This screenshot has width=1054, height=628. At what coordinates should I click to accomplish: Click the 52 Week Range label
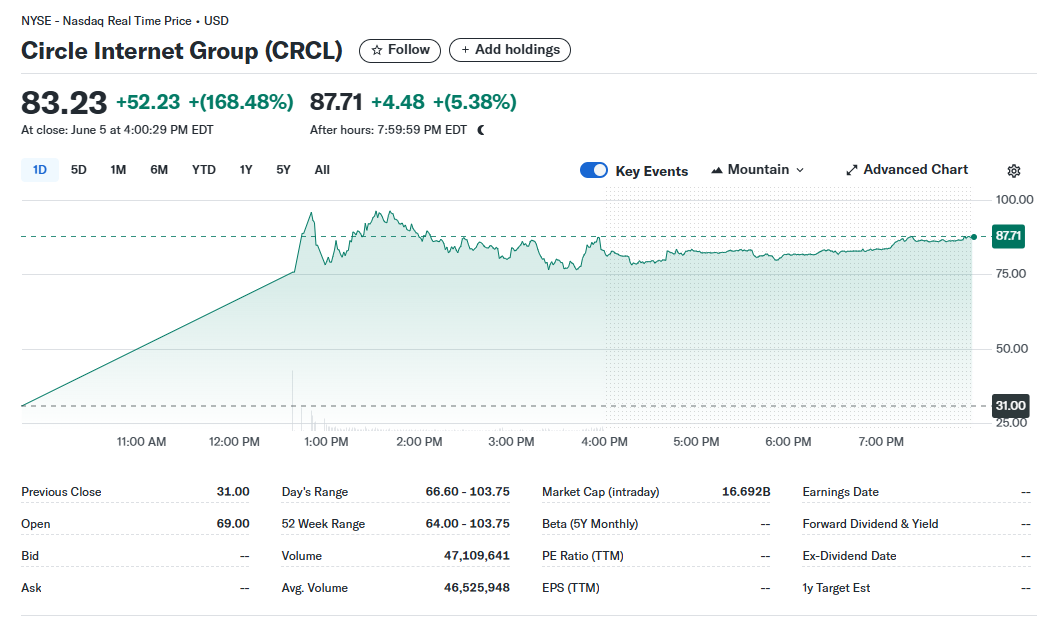pos(323,524)
